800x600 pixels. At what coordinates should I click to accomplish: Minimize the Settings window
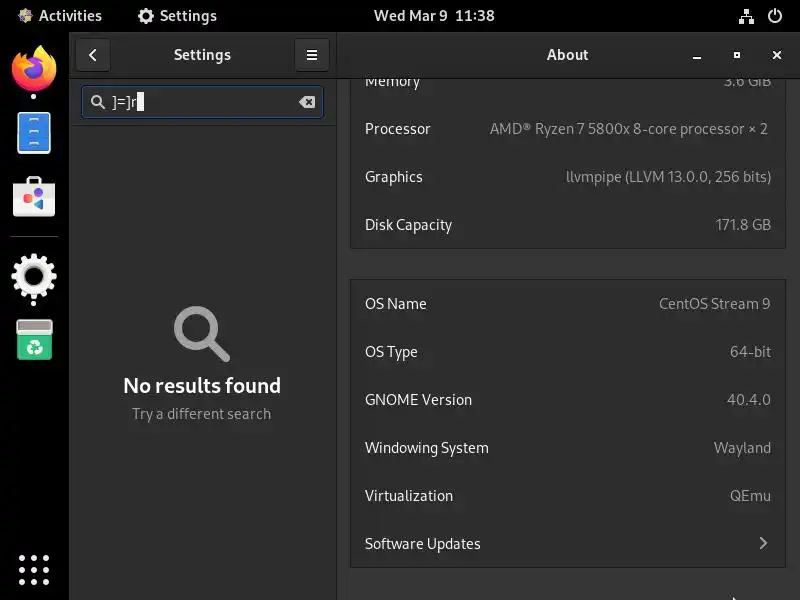(696, 55)
